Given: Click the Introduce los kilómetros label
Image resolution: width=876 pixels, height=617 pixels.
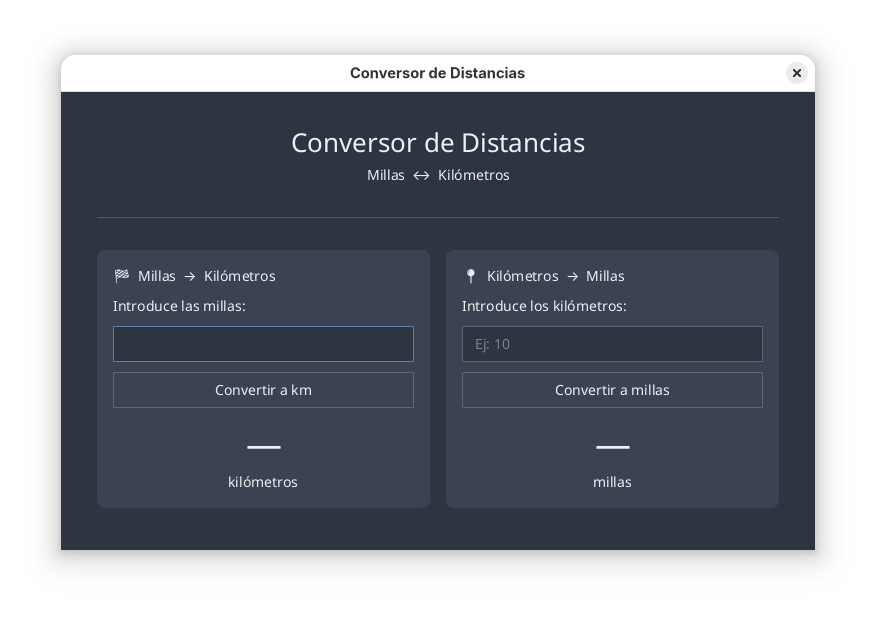Looking at the screenshot, I should tap(544, 306).
